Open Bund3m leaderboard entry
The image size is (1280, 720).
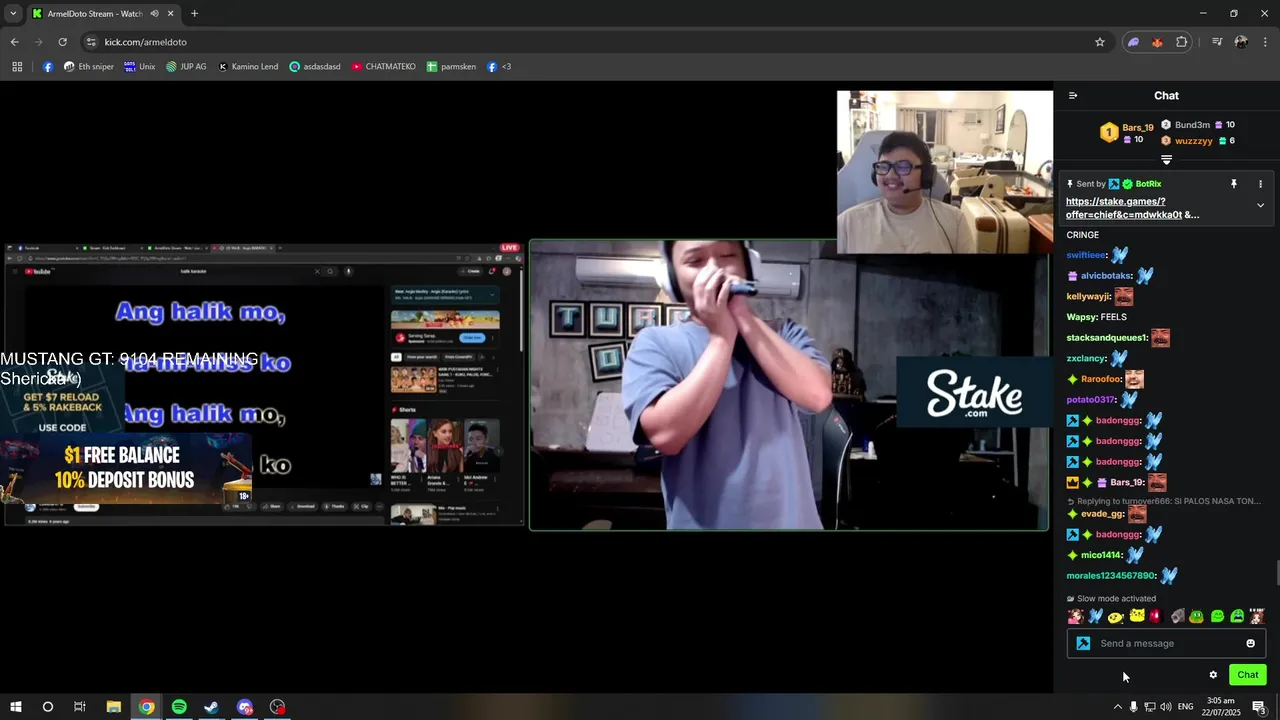[1192, 125]
